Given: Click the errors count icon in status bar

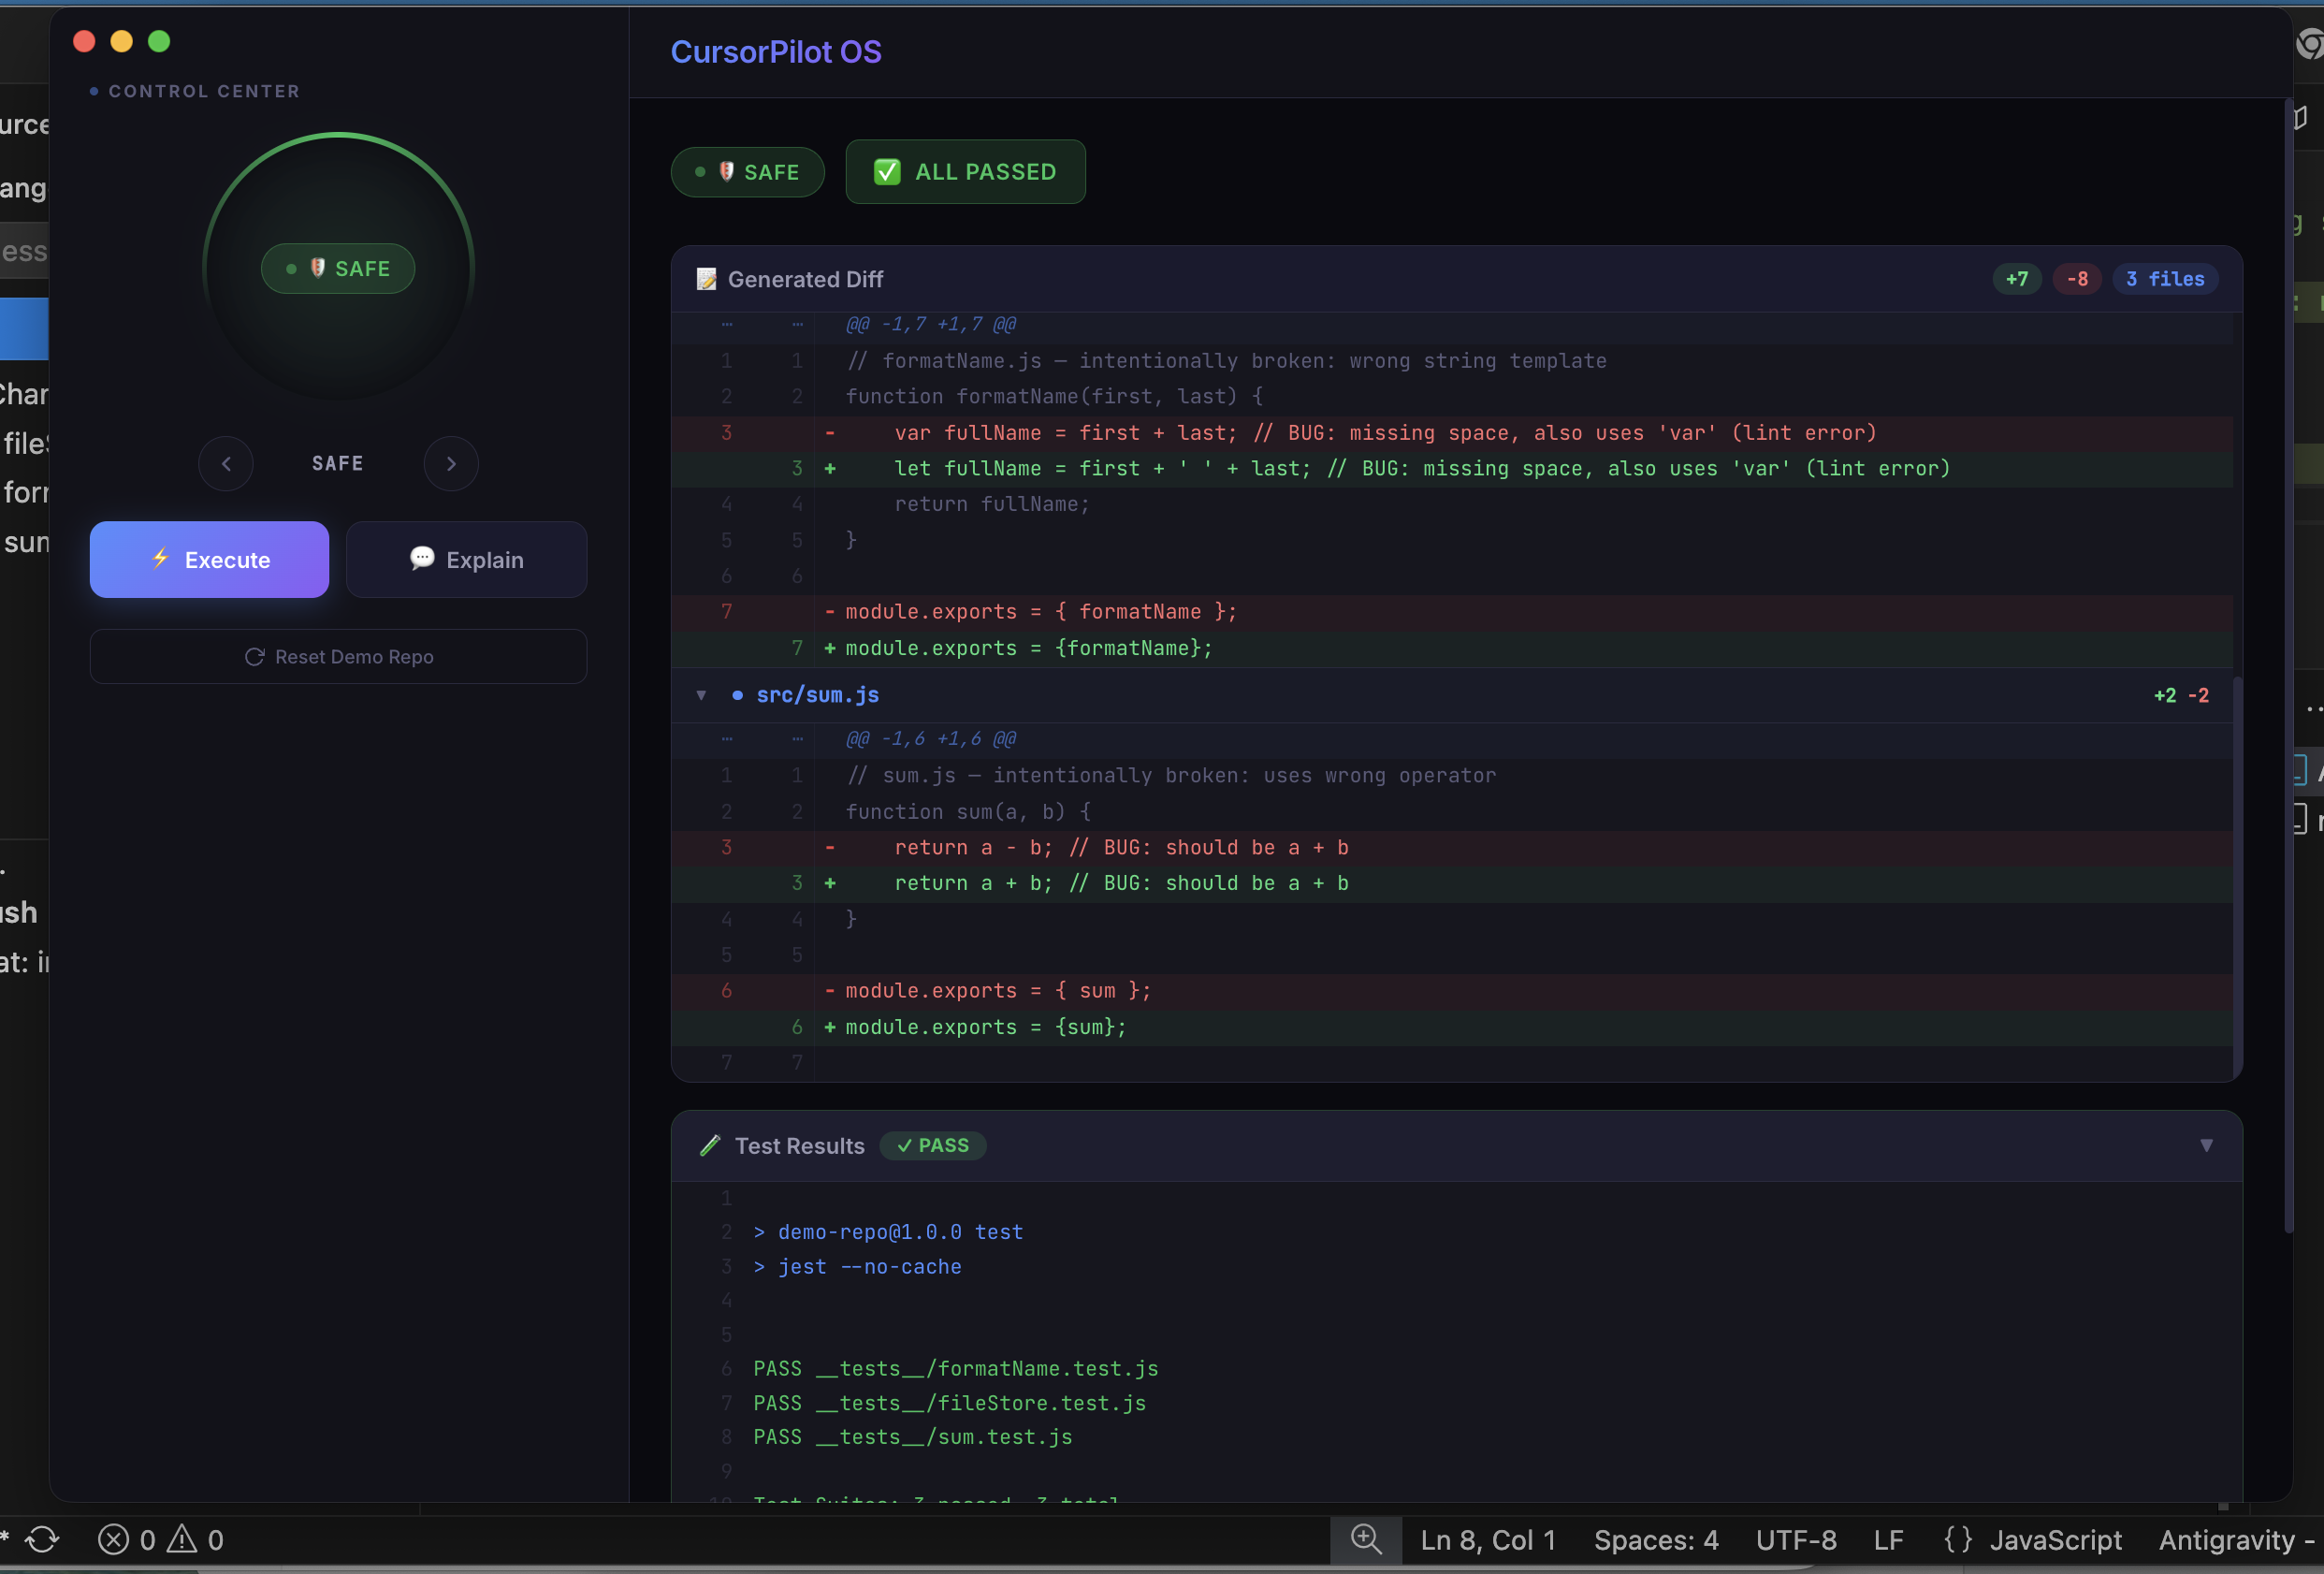Looking at the screenshot, I should tap(113, 1539).
